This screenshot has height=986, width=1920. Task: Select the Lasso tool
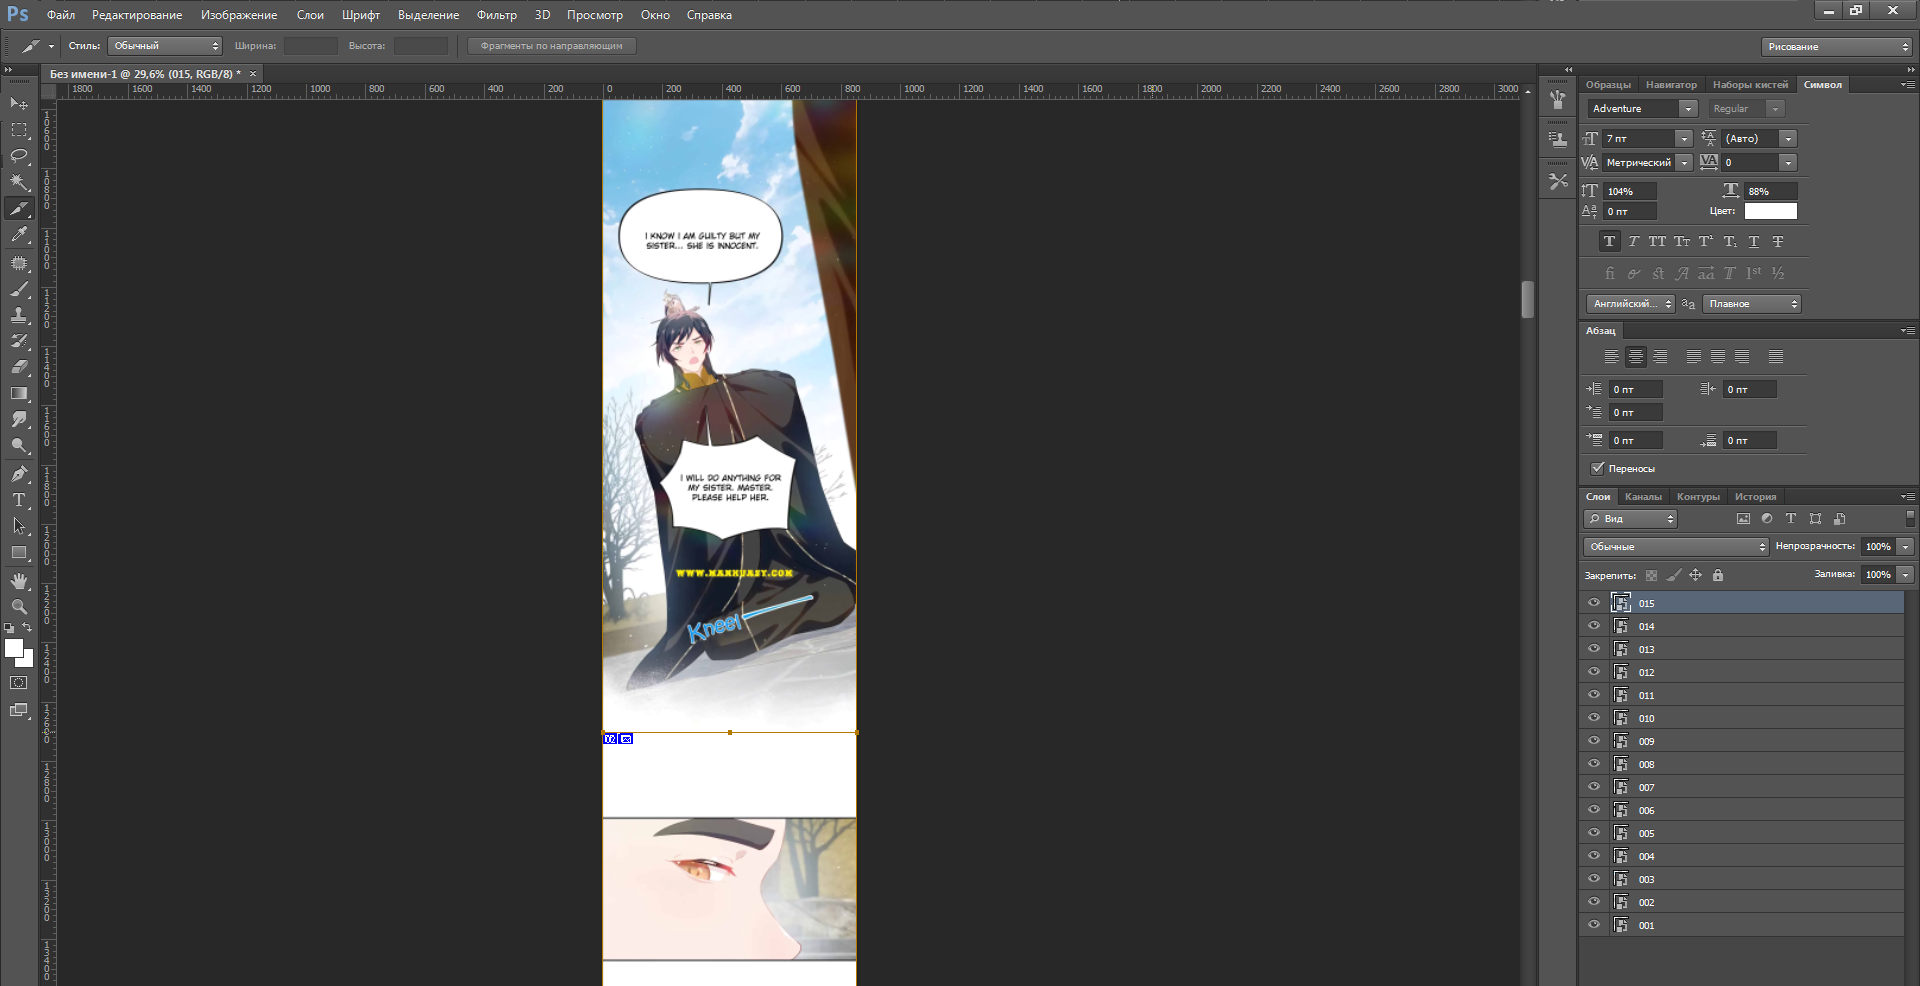click(19, 156)
